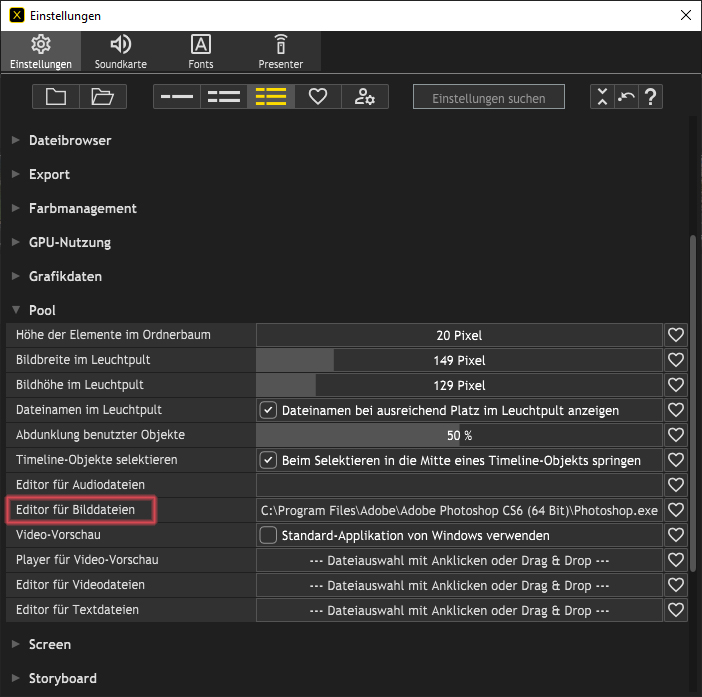
Task: Click the user settings gear icon
Action: [364, 97]
